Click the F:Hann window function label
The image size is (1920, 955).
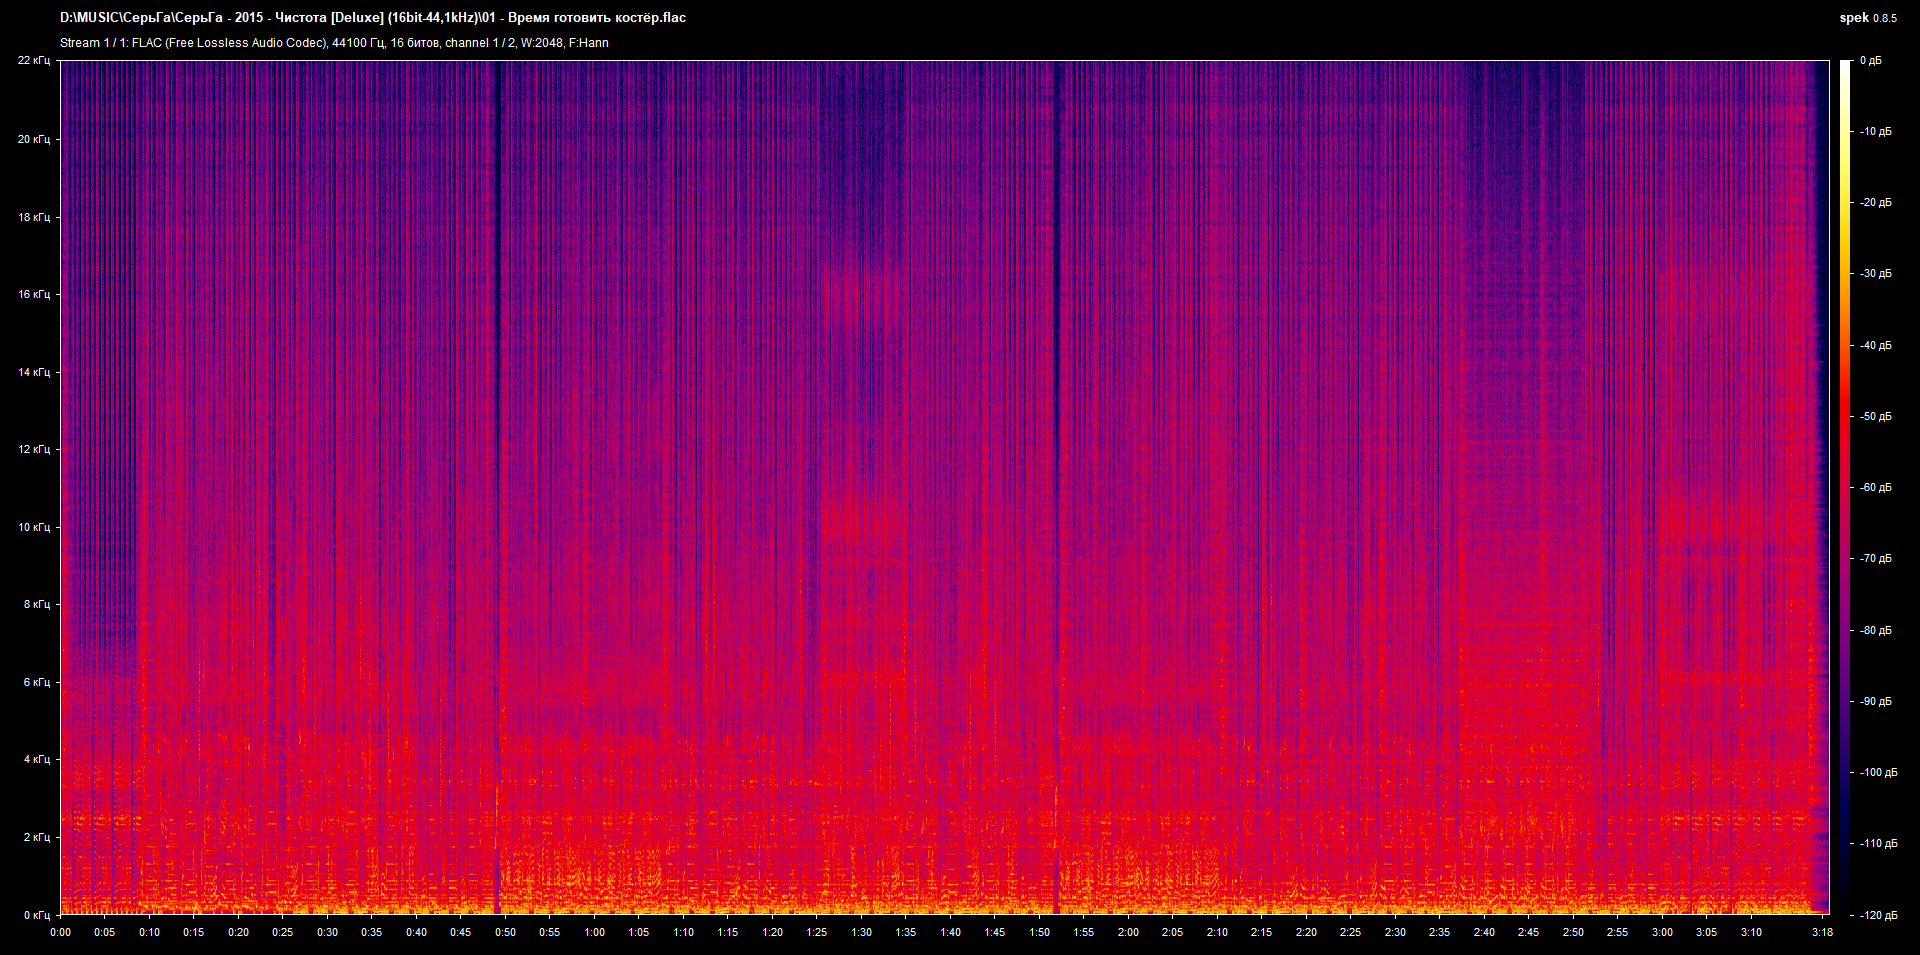click(594, 43)
